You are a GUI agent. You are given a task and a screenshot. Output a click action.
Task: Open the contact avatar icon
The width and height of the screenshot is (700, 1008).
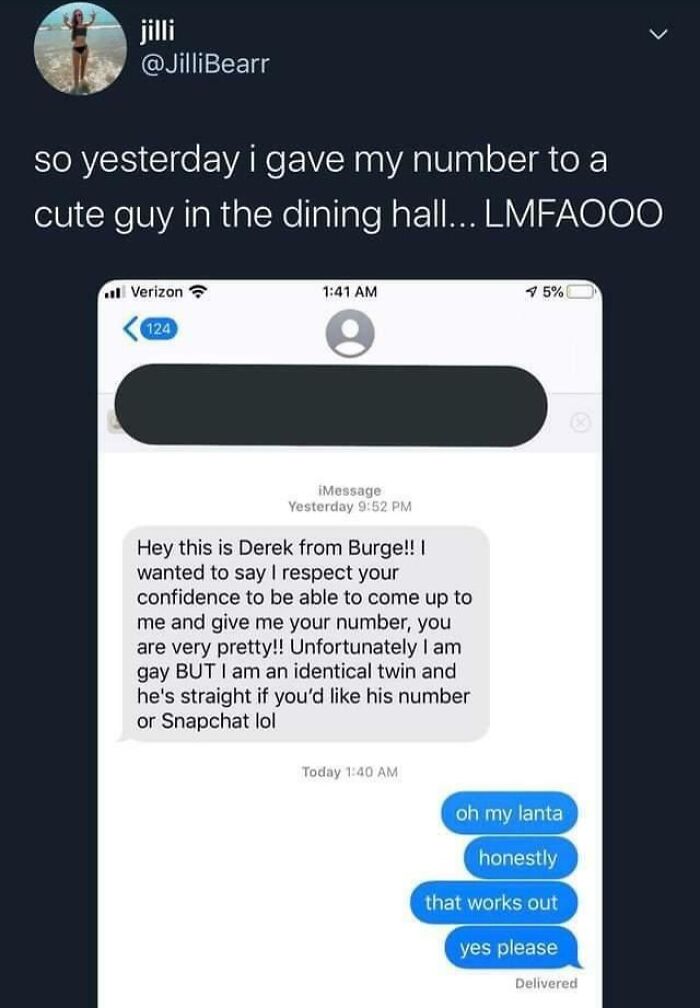point(350,333)
